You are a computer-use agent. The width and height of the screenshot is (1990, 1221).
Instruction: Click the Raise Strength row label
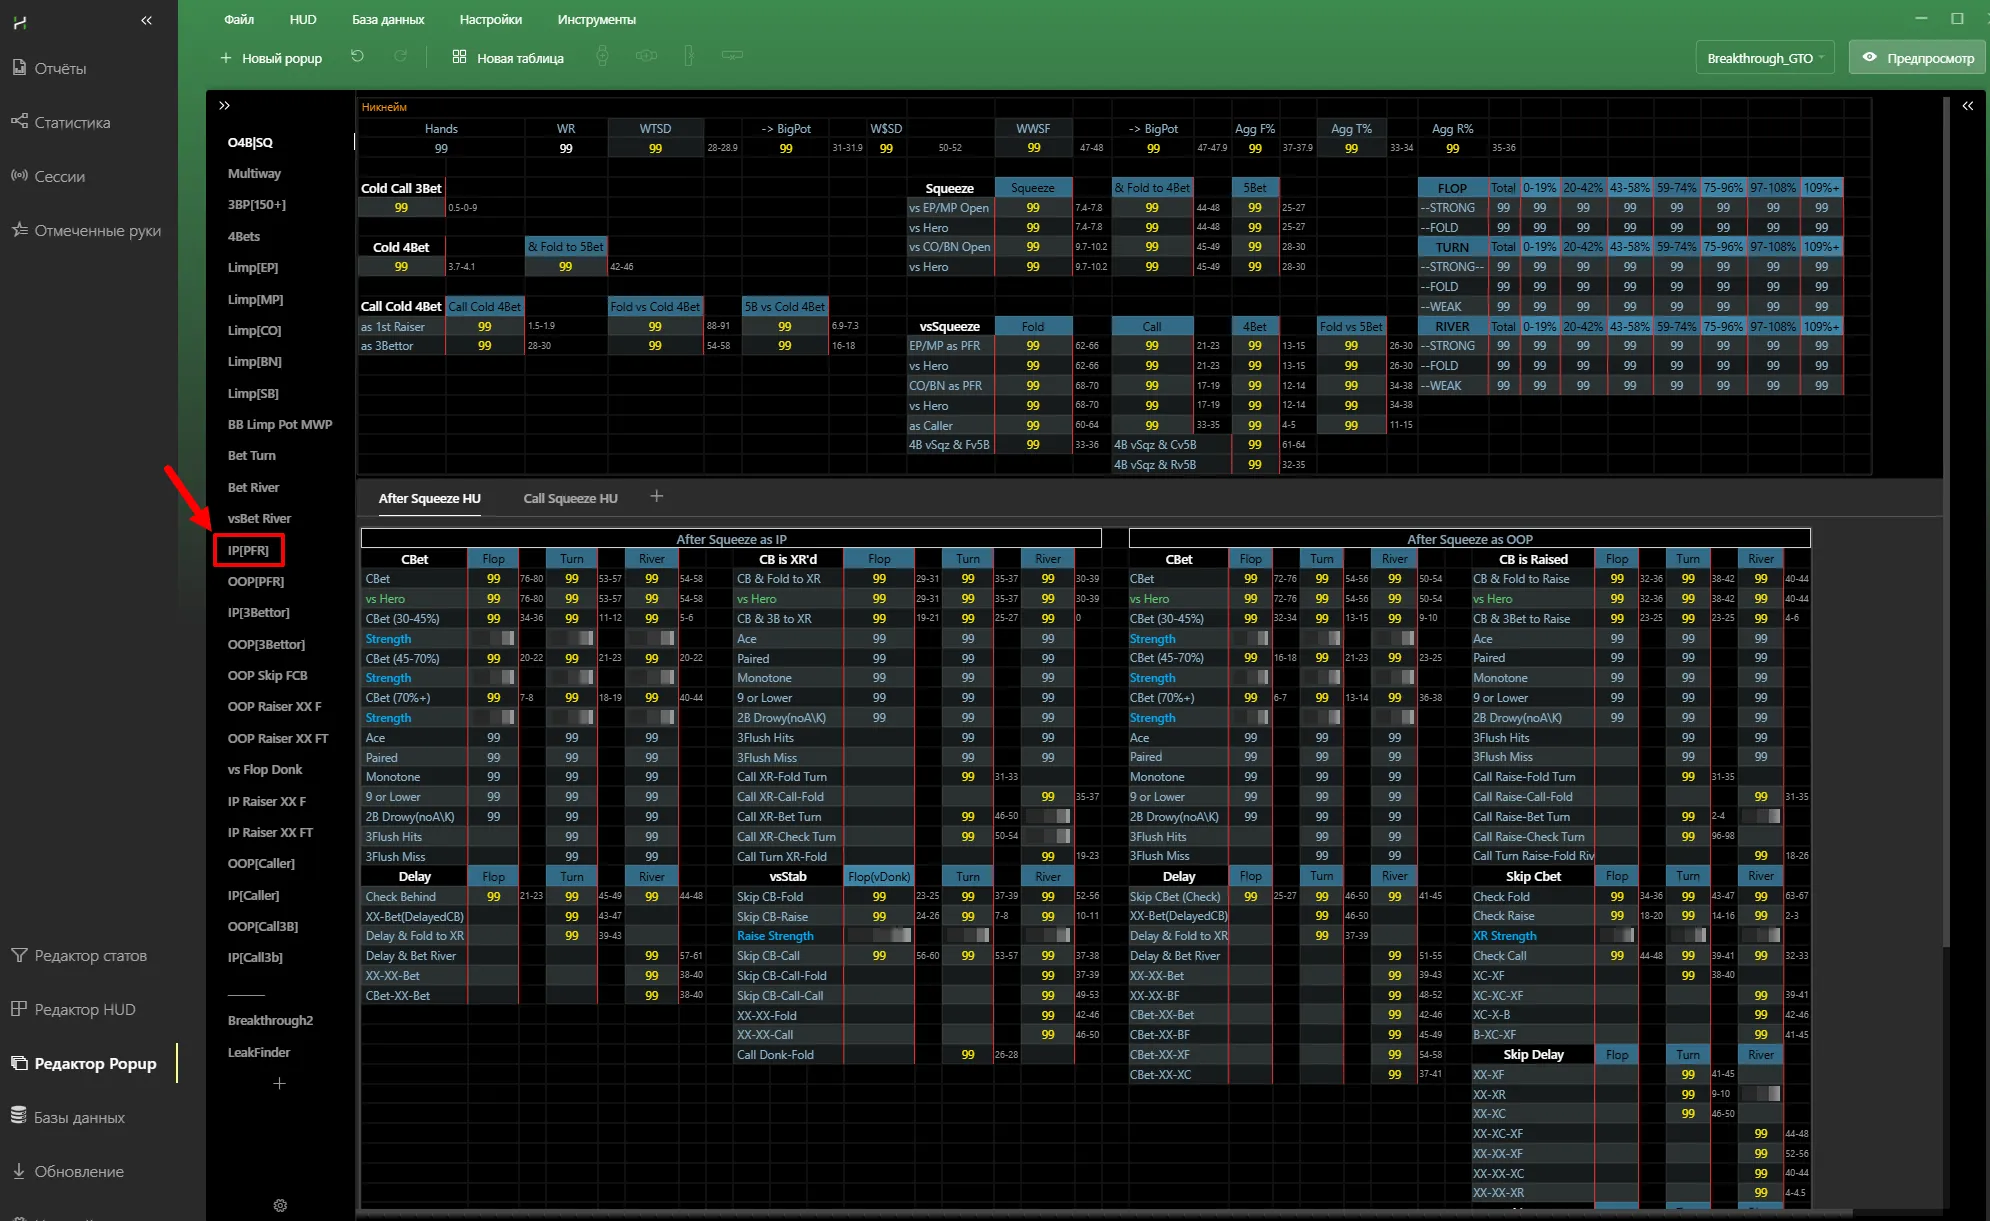[x=775, y=936]
